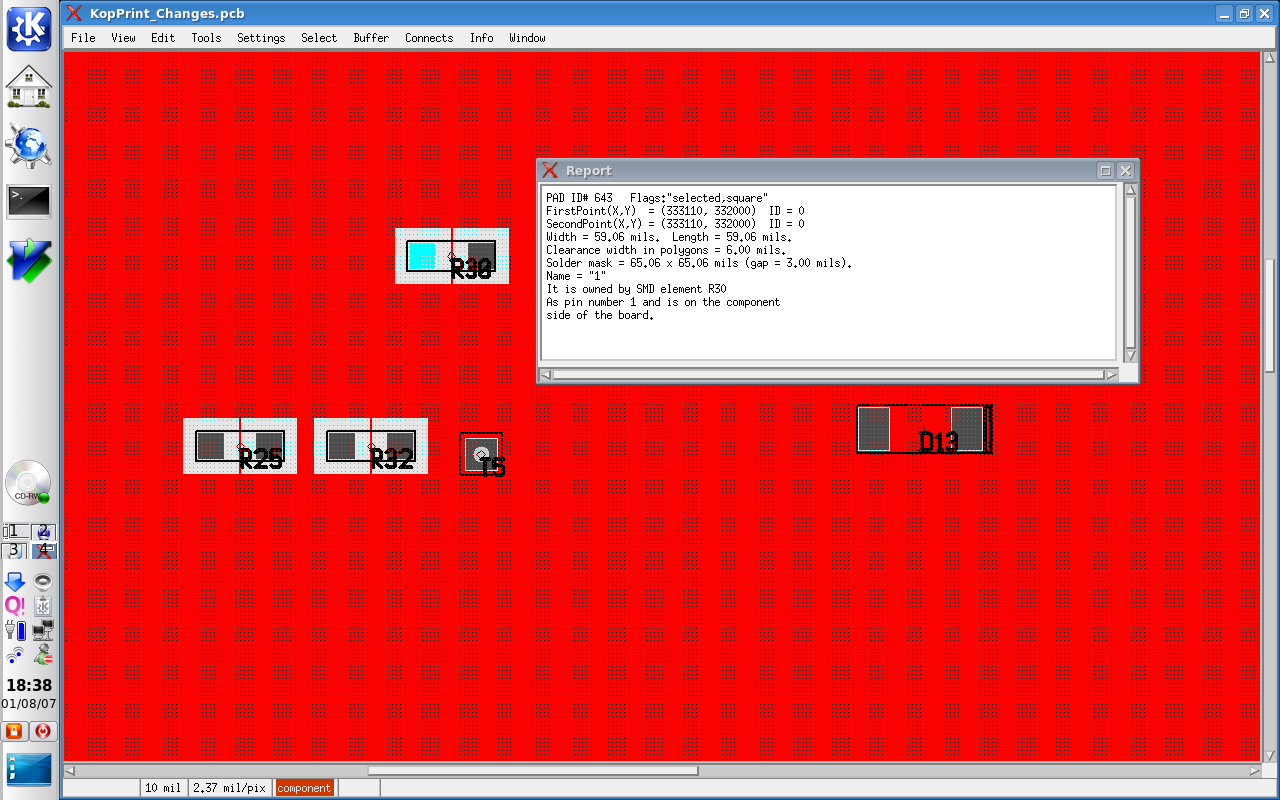Viewport: 1280px width, 800px height.
Task: Launch the Konqueror web browser icon
Action: 29,146
